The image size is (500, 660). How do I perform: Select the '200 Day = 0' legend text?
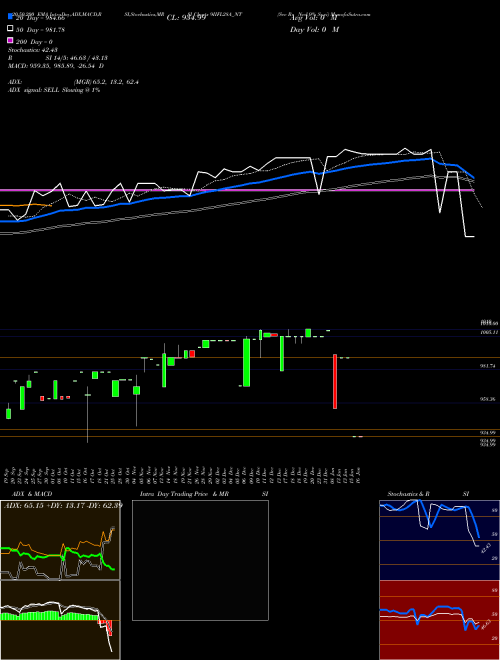coord(34,42)
